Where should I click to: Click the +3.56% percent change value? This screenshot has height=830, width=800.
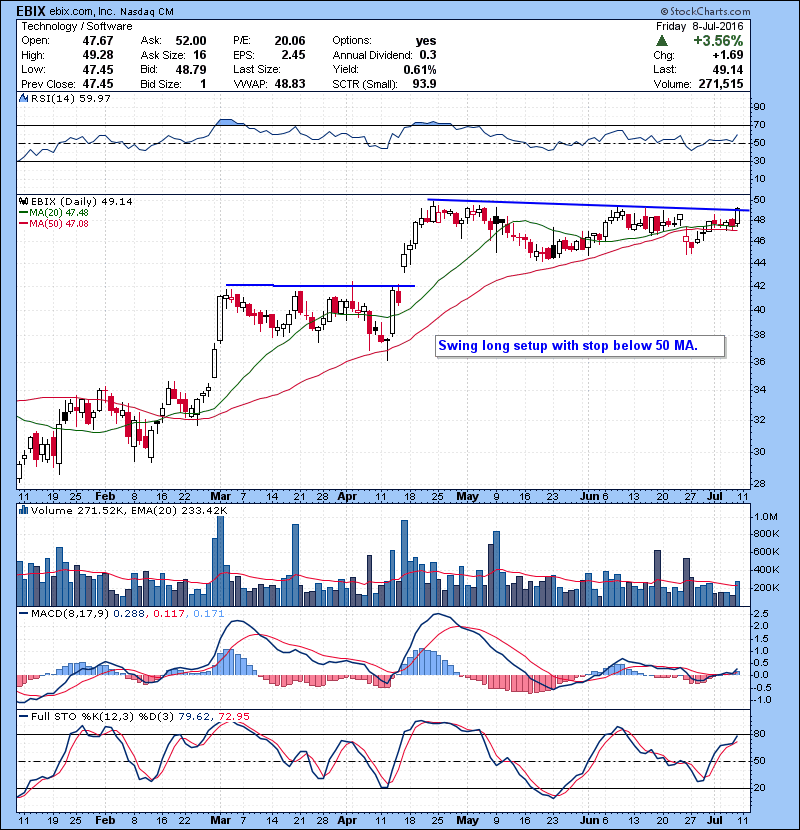(x=718, y=41)
